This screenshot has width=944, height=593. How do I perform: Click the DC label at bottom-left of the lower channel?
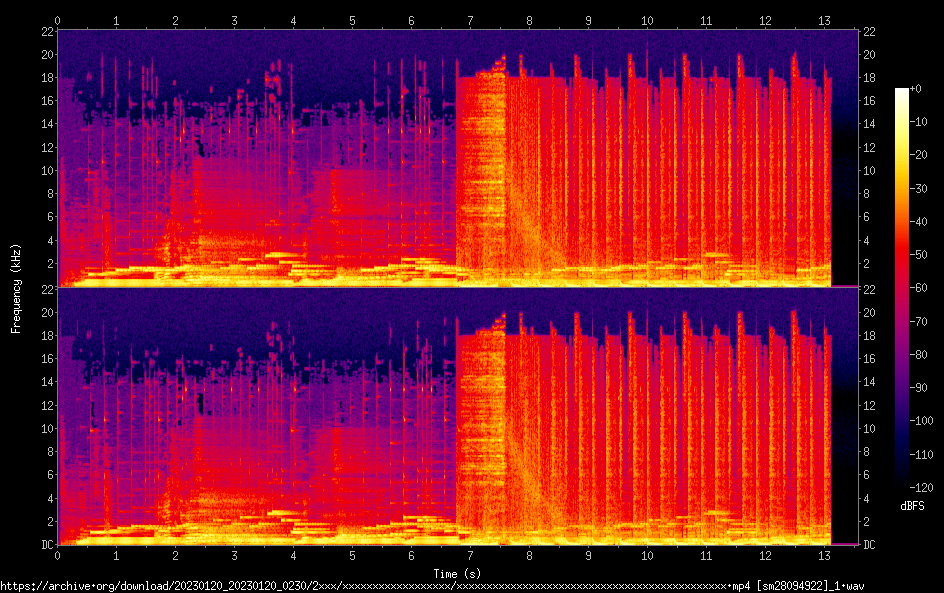[x=45, y=545]
